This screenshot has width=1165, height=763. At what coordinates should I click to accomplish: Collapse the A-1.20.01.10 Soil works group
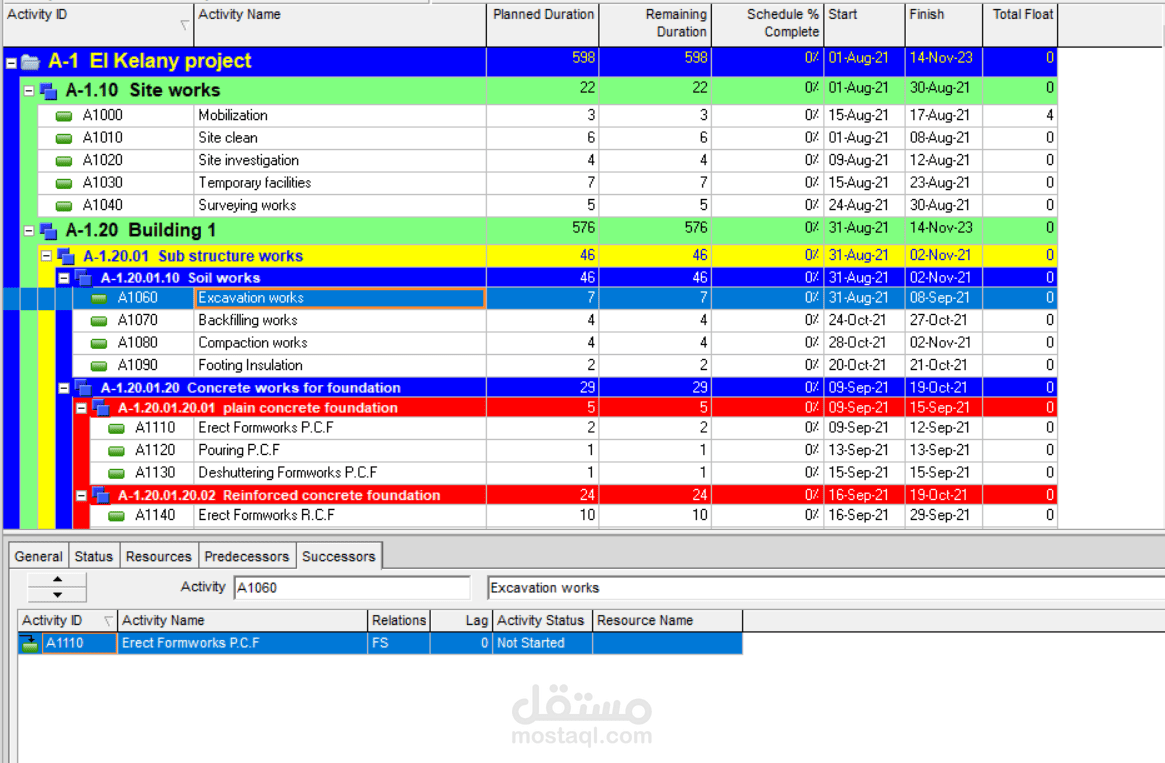pos(64,279)
